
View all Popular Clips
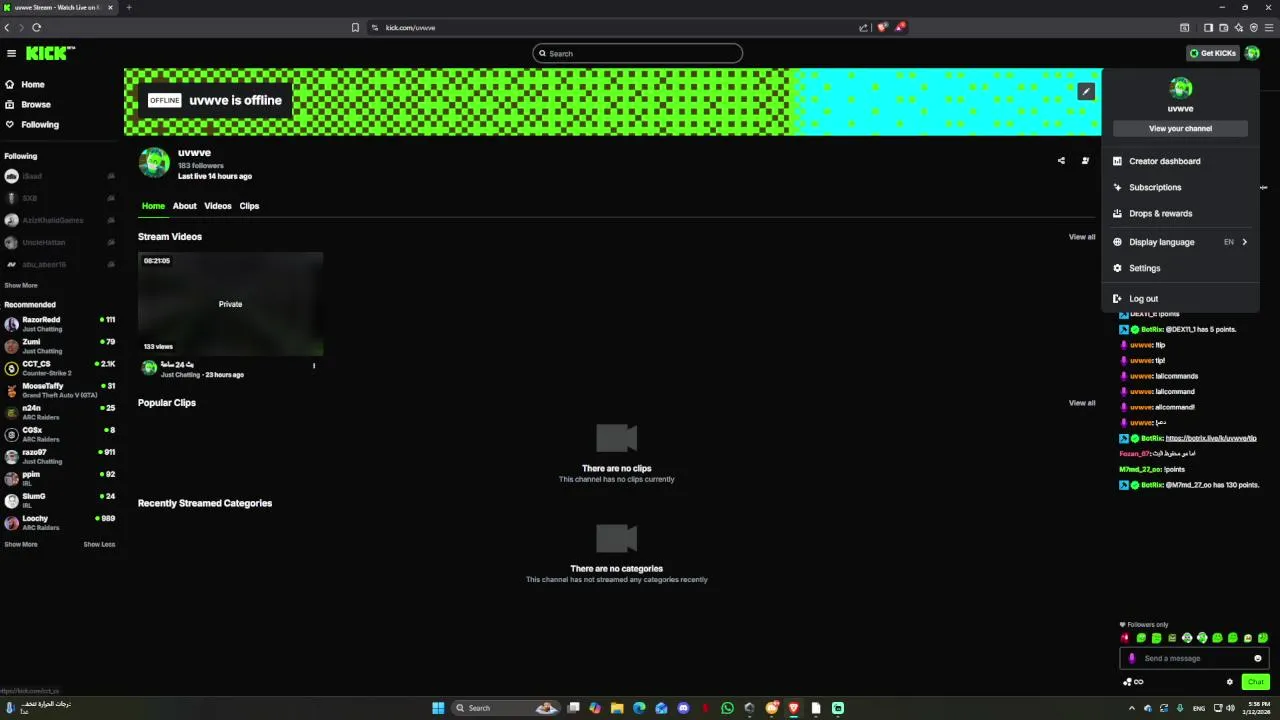(x=1082, y=403)
